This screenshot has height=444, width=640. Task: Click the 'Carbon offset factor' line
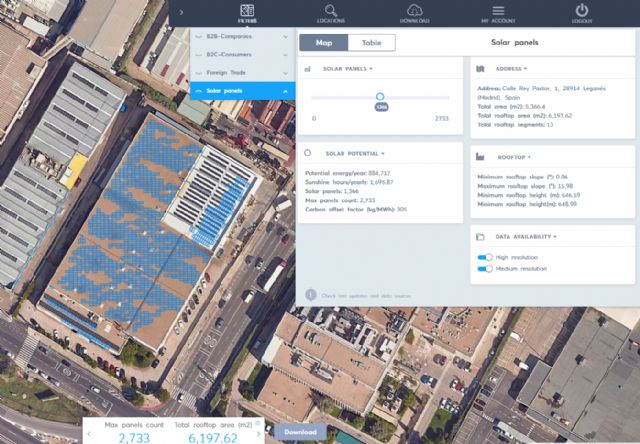click(356, 209)
